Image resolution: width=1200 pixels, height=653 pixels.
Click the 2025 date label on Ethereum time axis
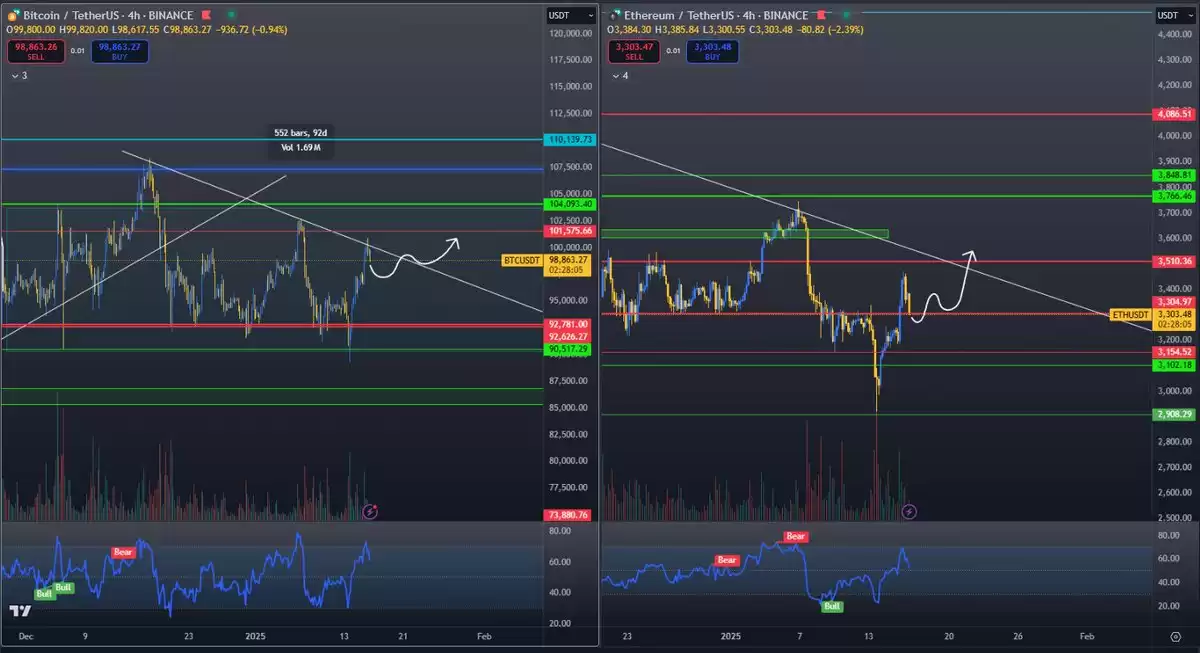731,636
